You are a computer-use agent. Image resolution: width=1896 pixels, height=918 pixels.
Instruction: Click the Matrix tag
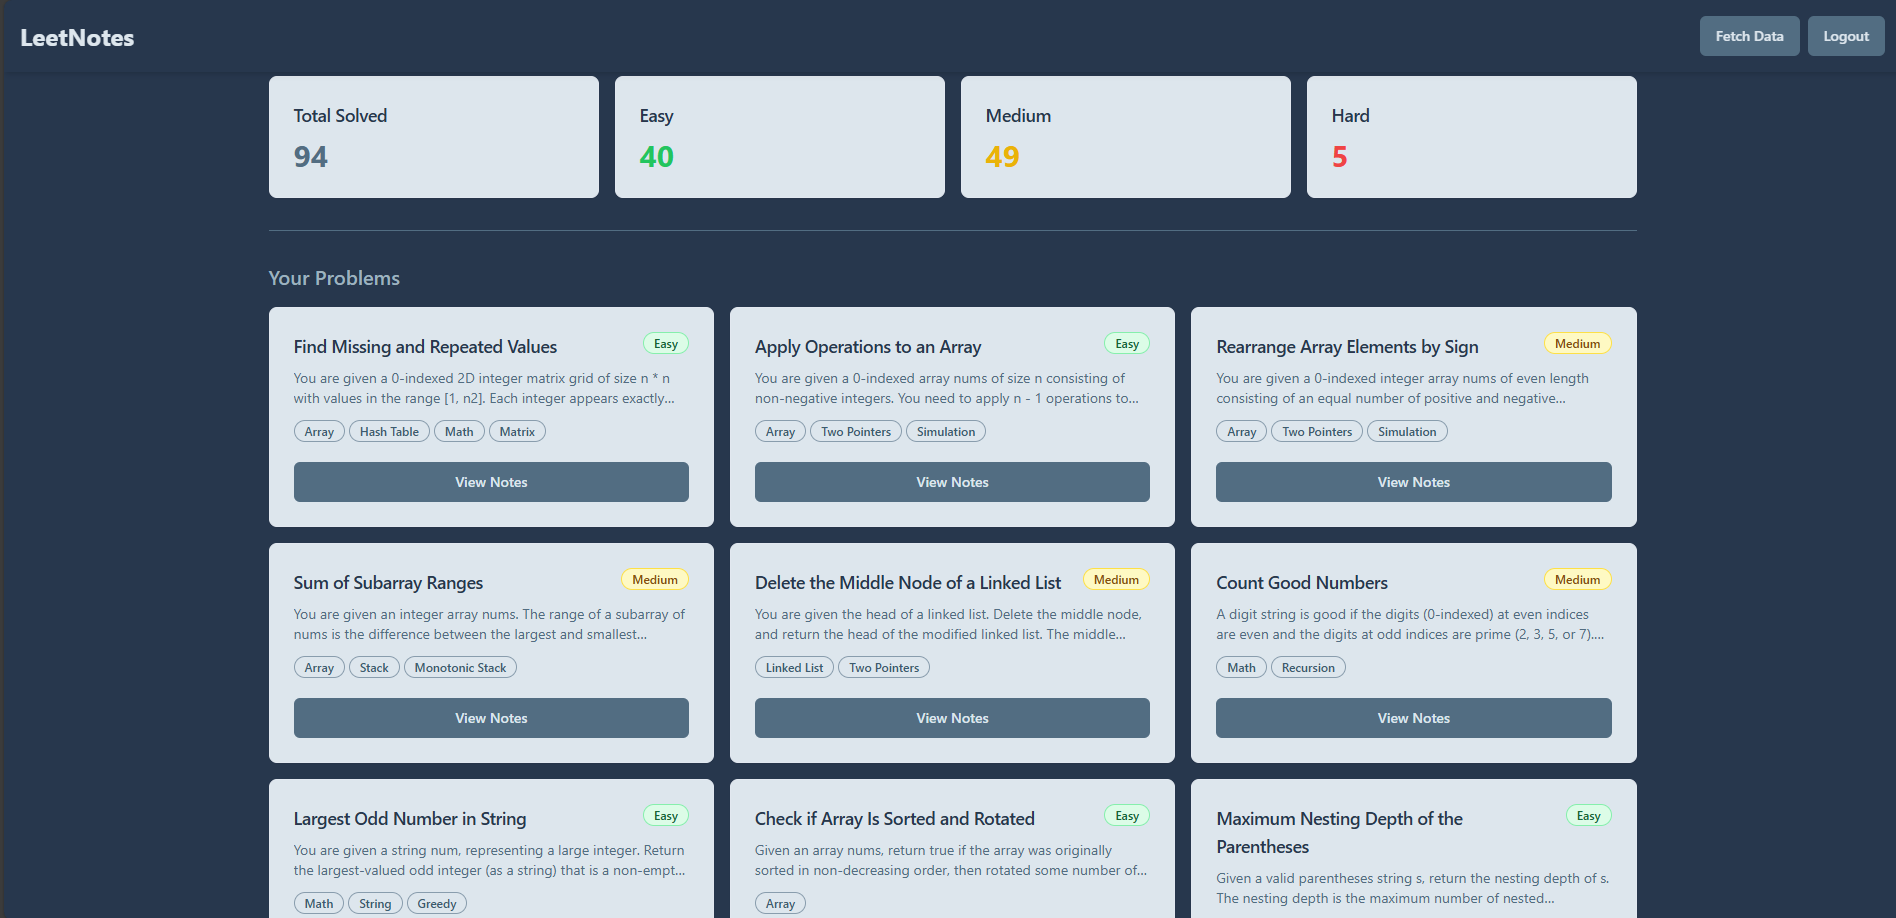517,432
